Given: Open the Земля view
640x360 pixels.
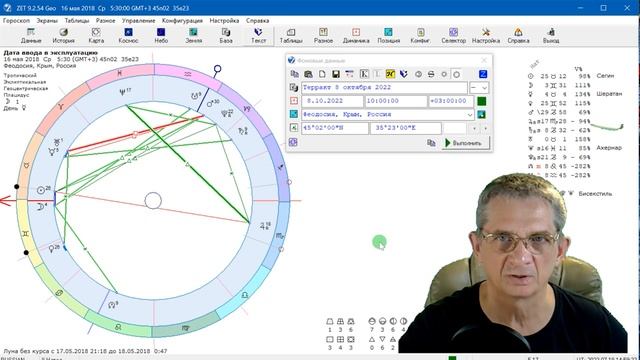Looking at the screenshot, I should coord(193,36).
